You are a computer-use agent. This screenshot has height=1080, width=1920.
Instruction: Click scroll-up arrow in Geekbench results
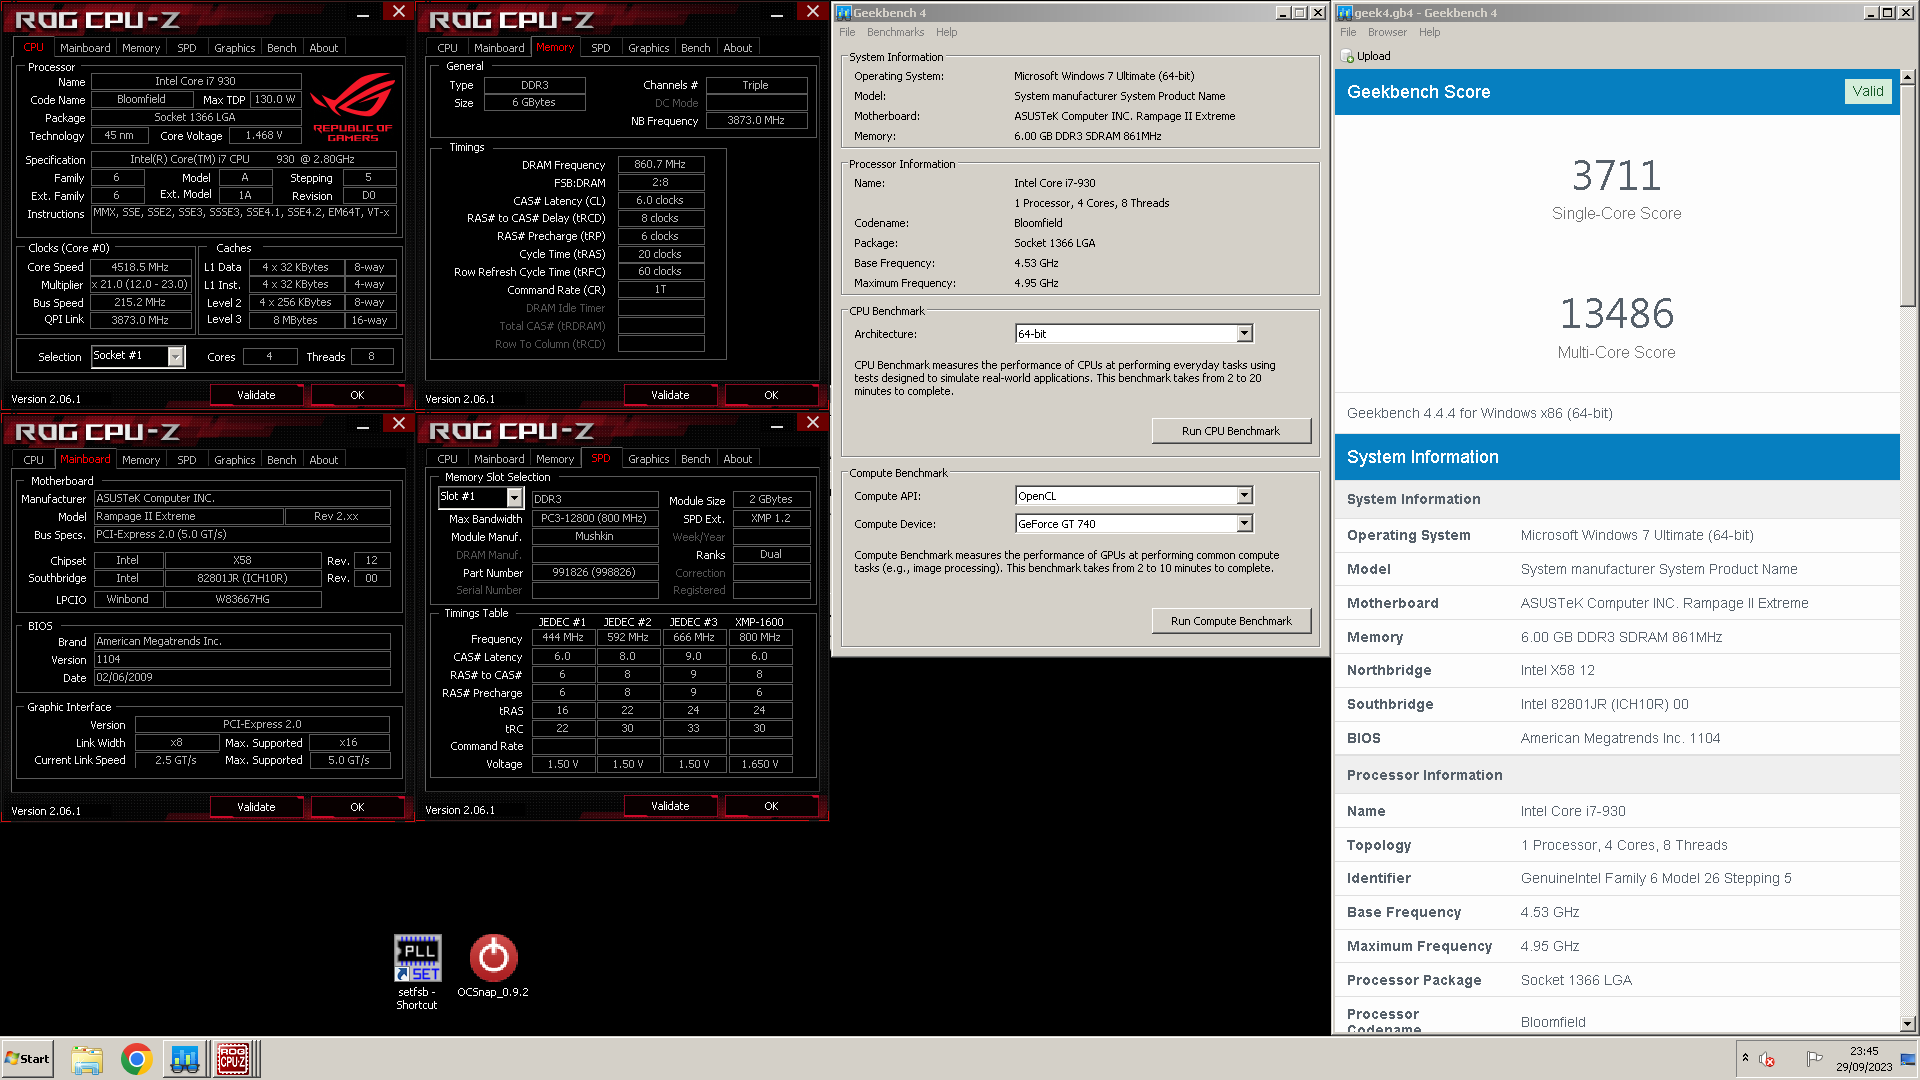(1908, 77)
